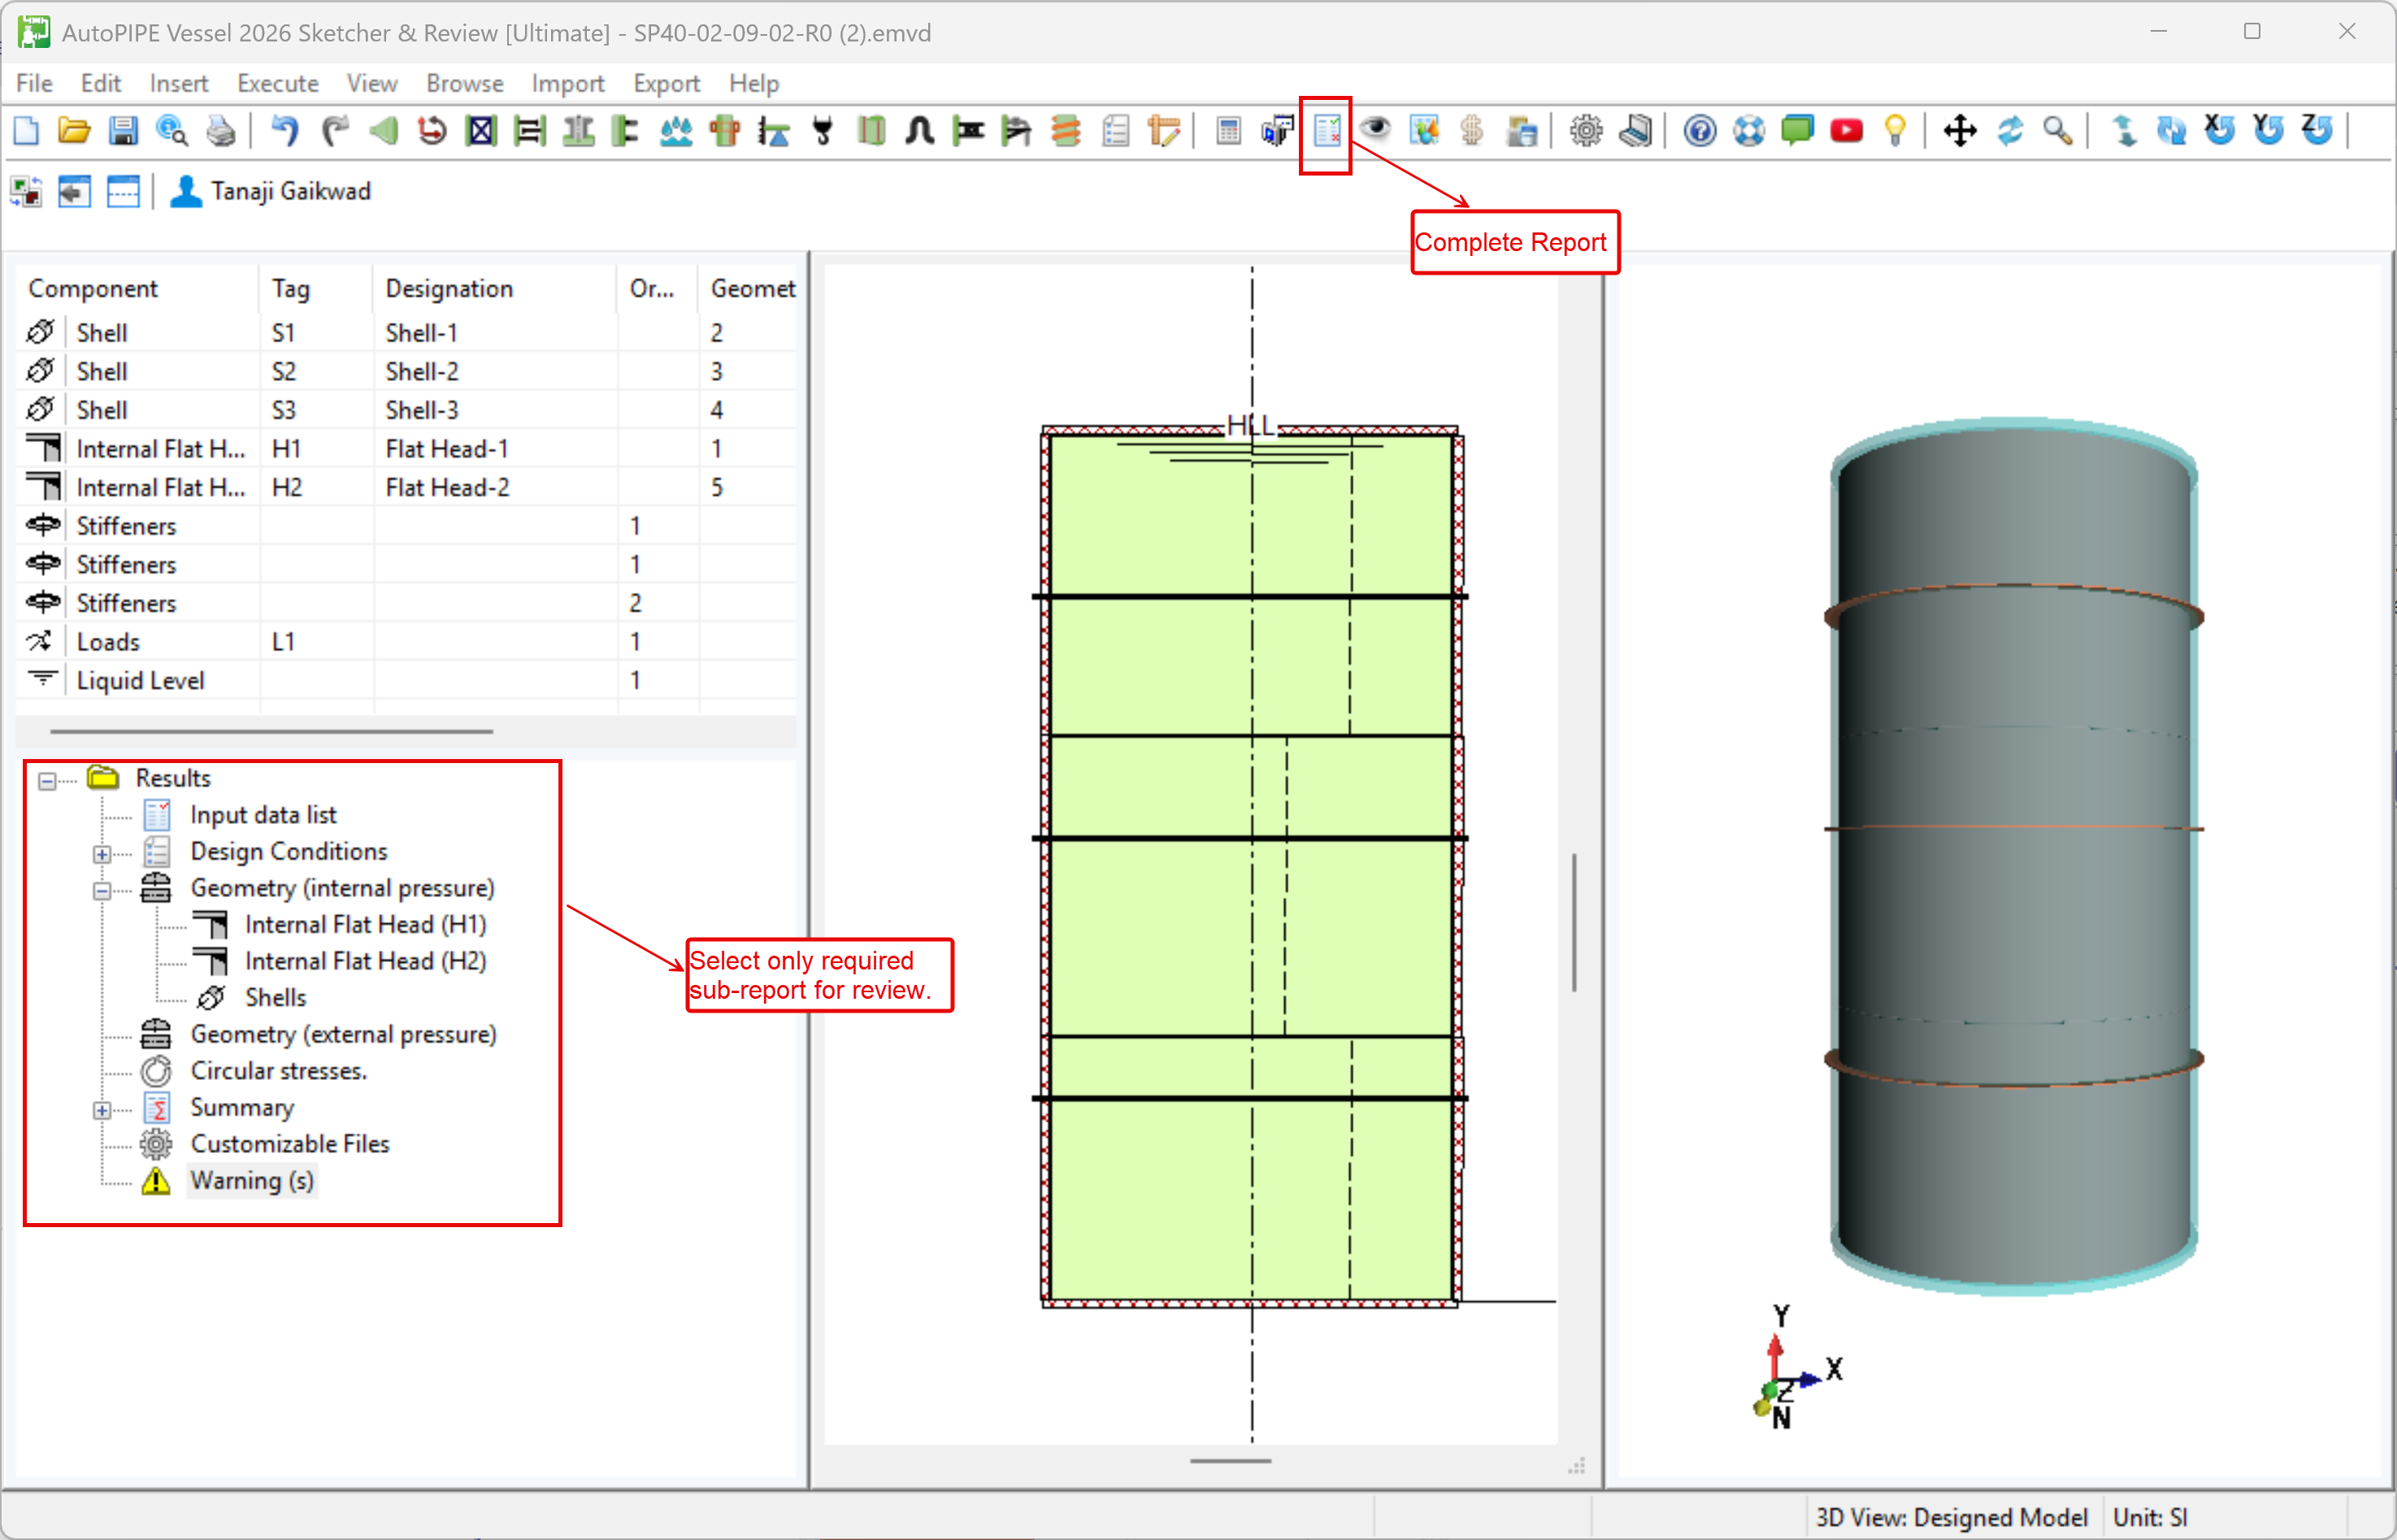Click the component list horizontal scrollbar
This screenshot has height=1540, width=2397.
tap(271, 732)
